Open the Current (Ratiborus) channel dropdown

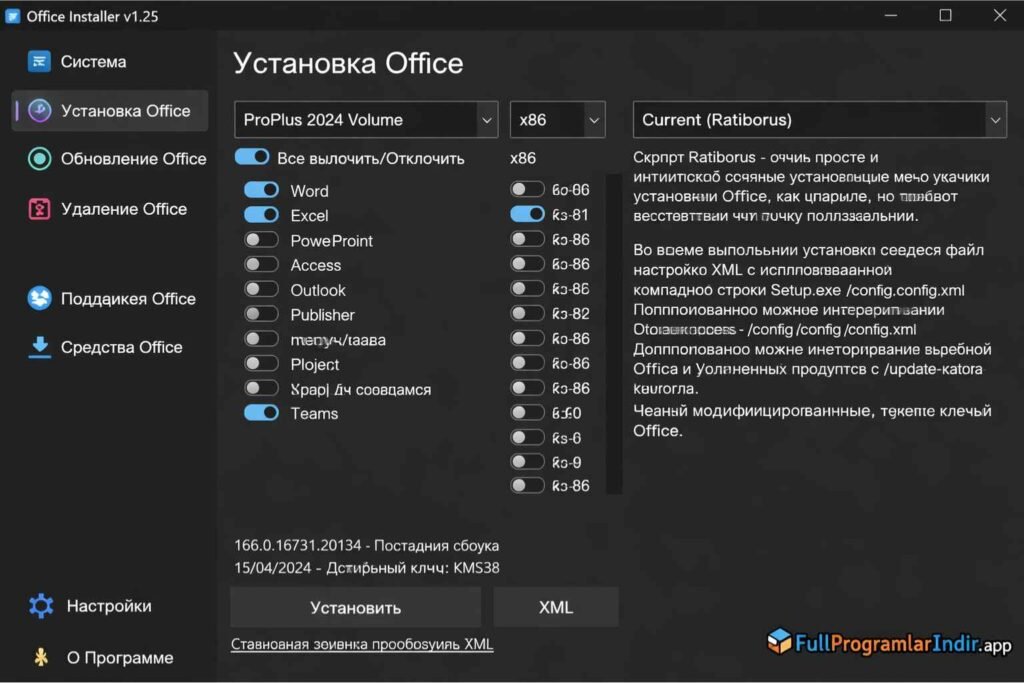(x=820, y=119)
